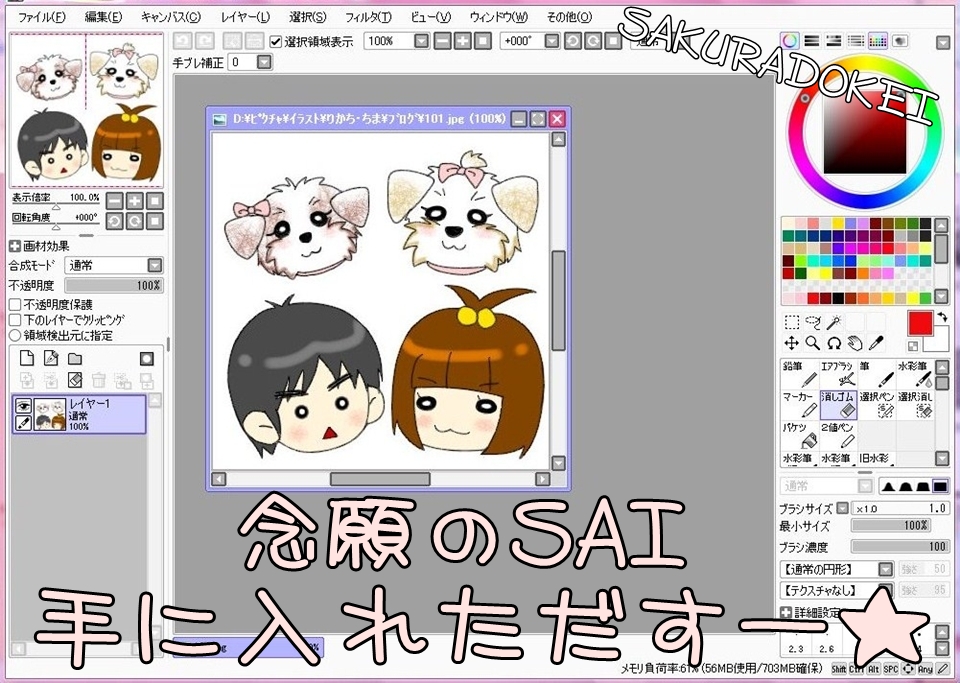
Task: Create a new normal layer
Action: point(27,358)
